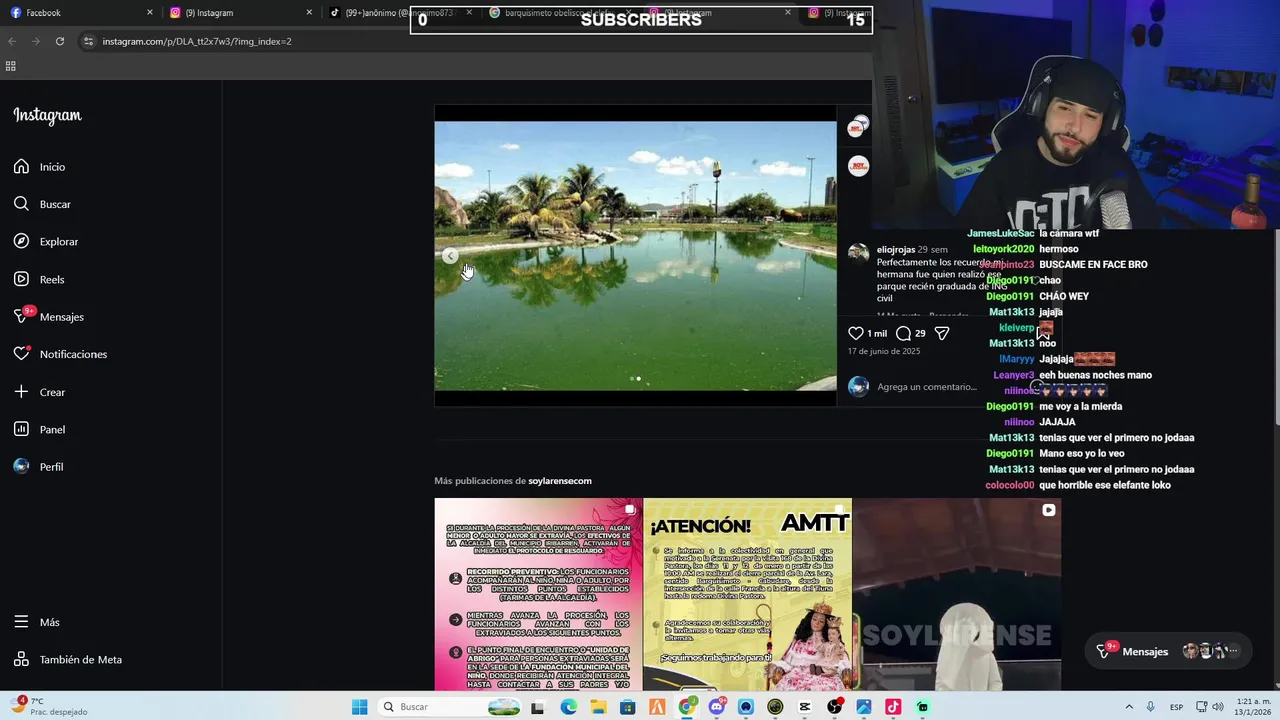Open the Panel dashboard
This screenshot has height=720, width=1280.
[x=40, y=429]
